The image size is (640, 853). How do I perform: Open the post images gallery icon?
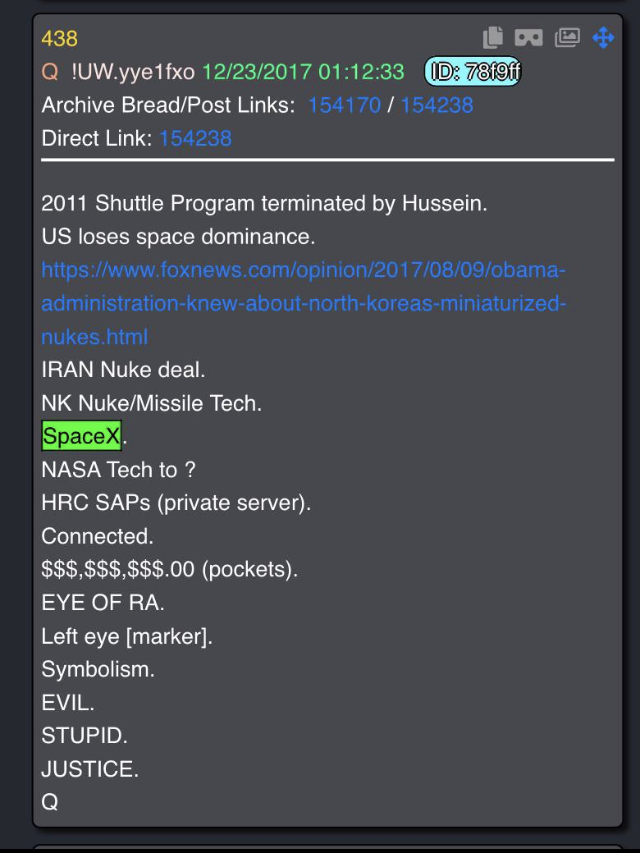click(567, 38)
